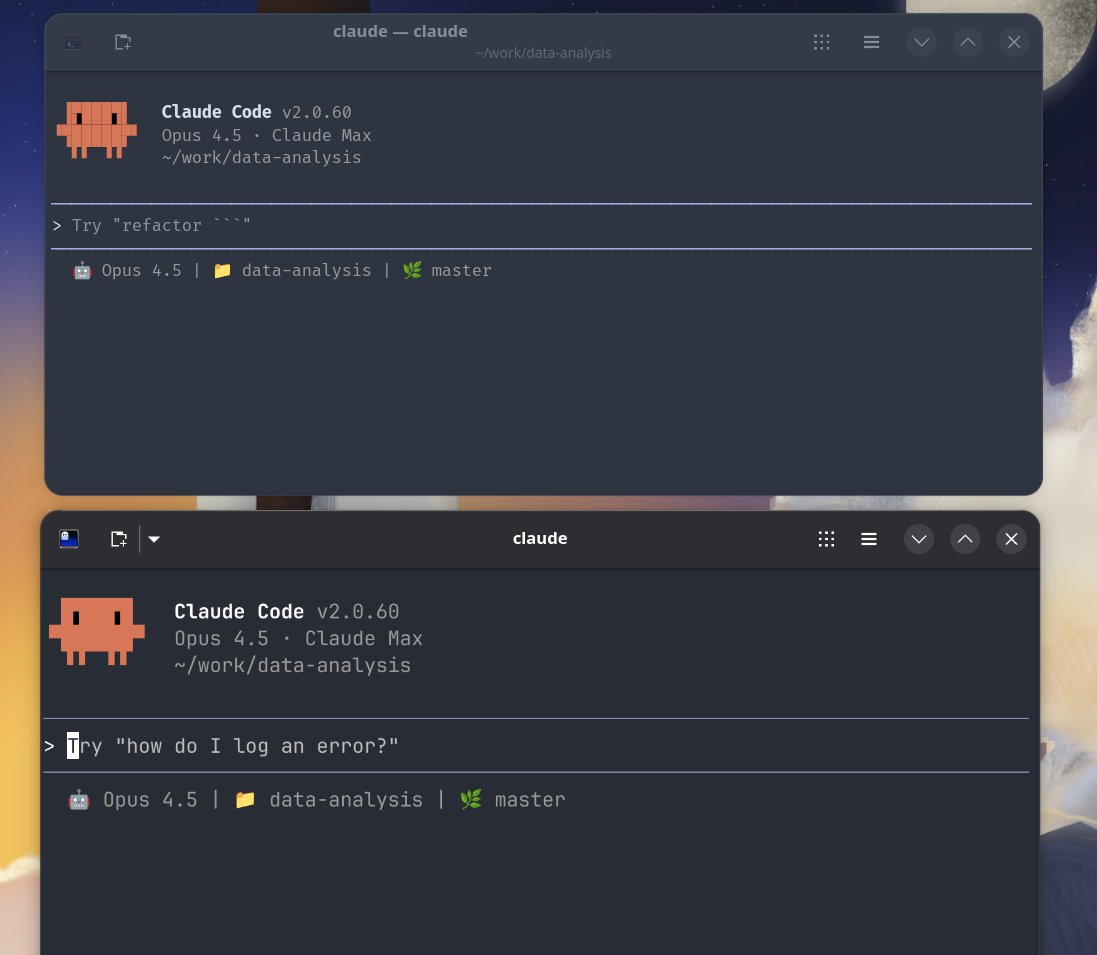Image resolution: width=1097 pixels, height=955 pixels.
Task: Click the terminal icon in top window titlebar
Action: coord(73,43)
